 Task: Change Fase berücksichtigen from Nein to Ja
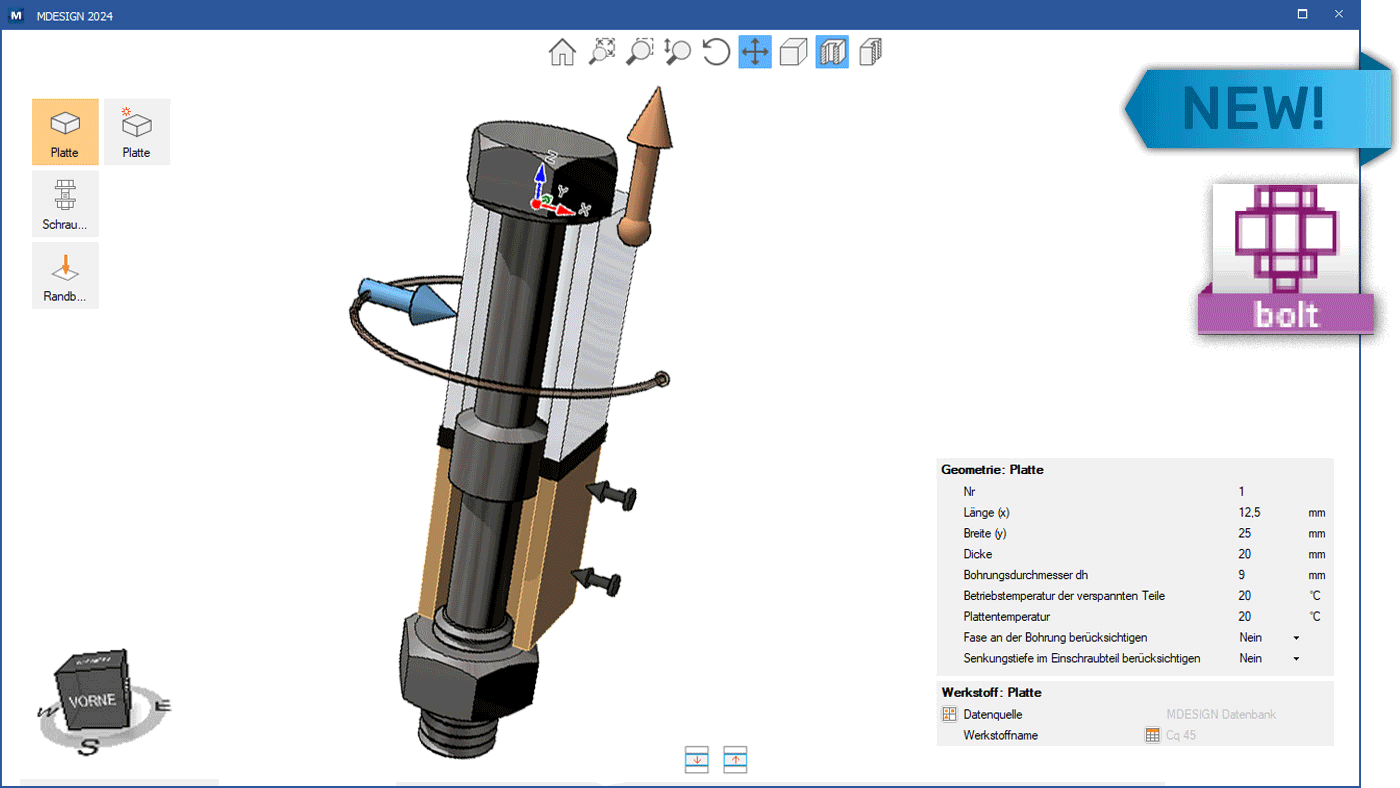(x=1296, y=637)
